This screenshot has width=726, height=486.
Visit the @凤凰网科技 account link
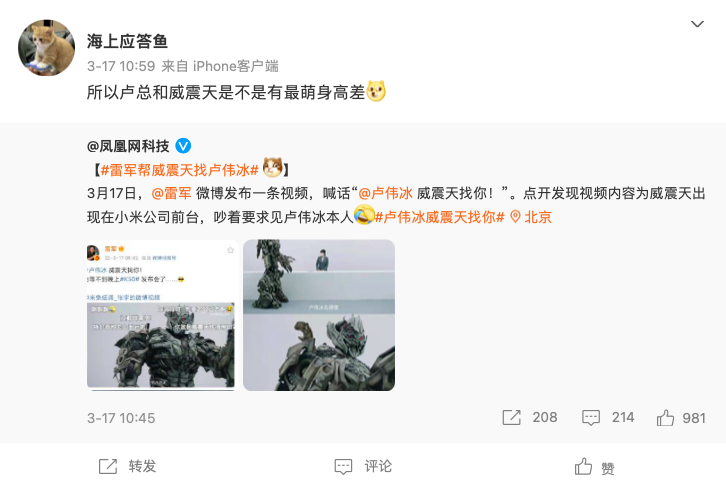coord(128,146)
